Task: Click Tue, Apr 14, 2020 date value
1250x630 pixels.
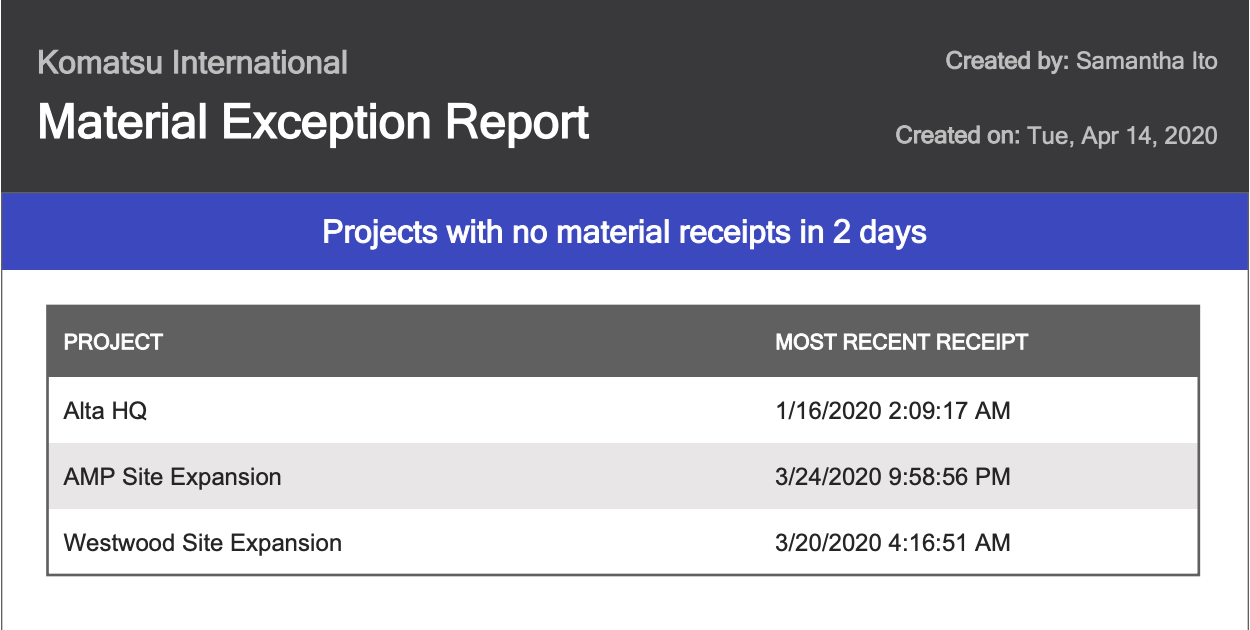Action: point(1122,135)
